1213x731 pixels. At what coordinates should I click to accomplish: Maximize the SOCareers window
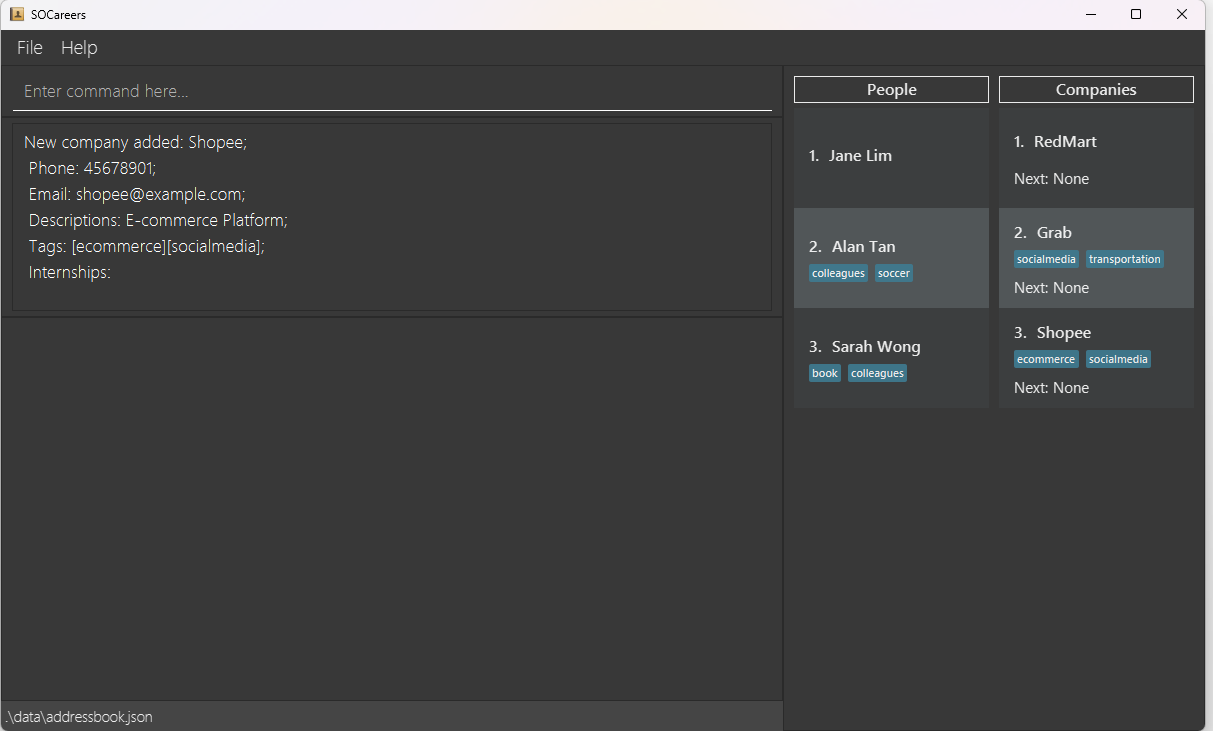point(1136,14)
